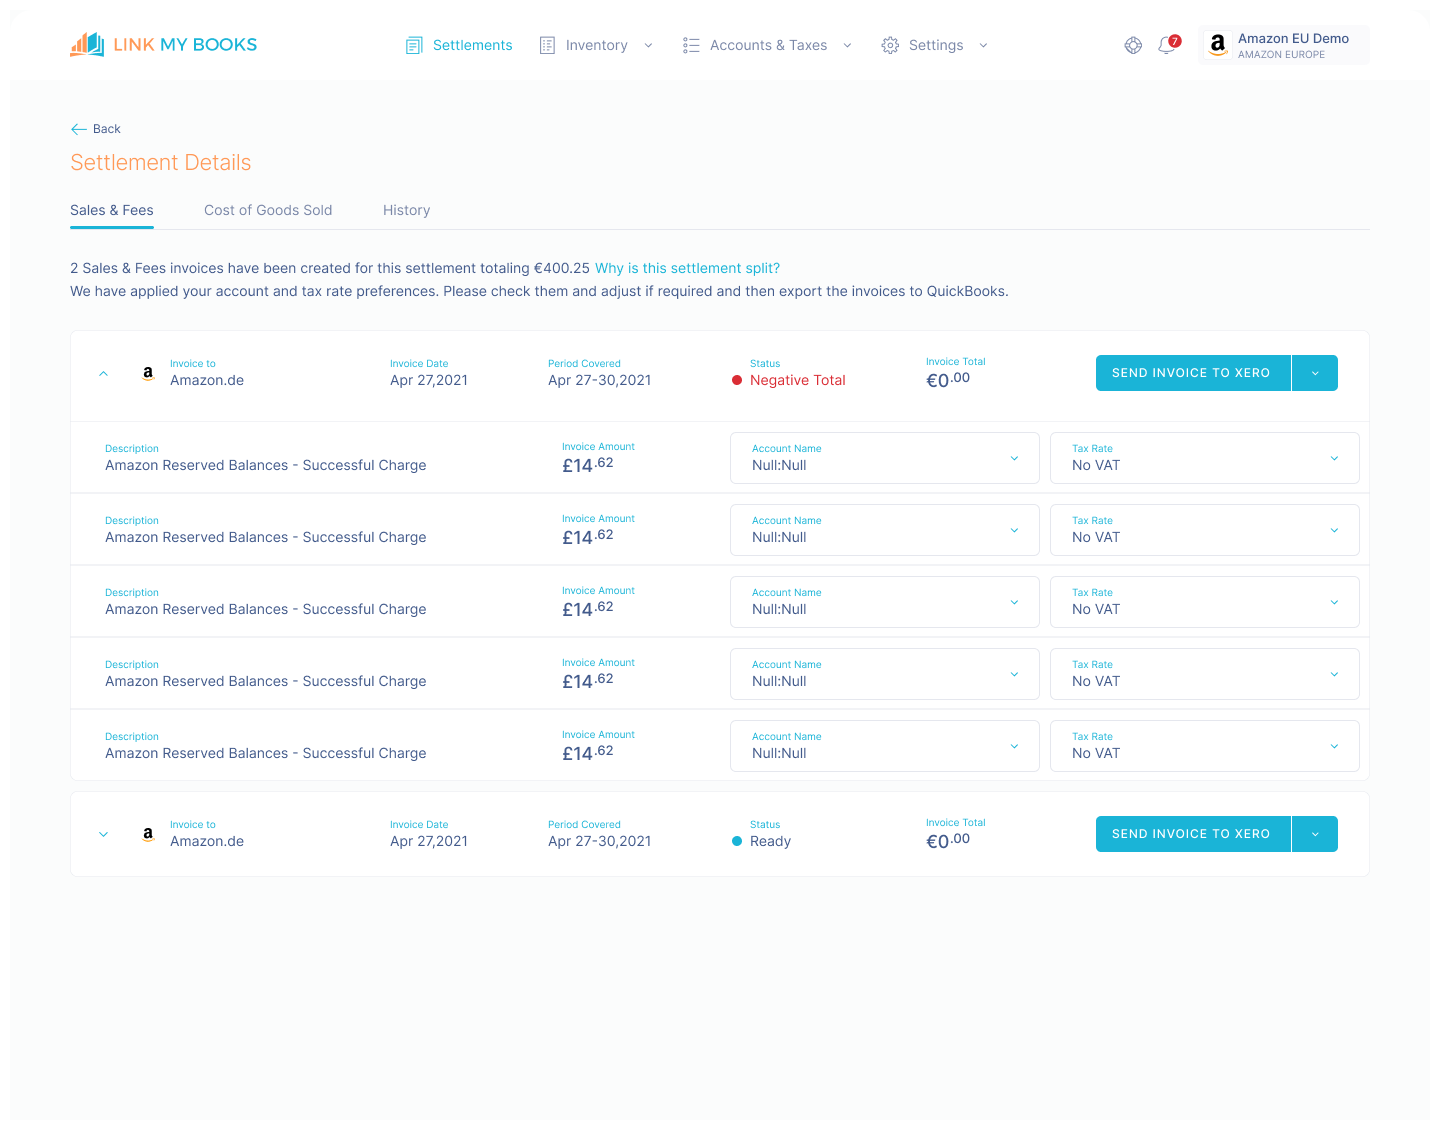1440x1130 pixels.
Task: Click the red Negative Total status dot
Action: pos(737,380)
